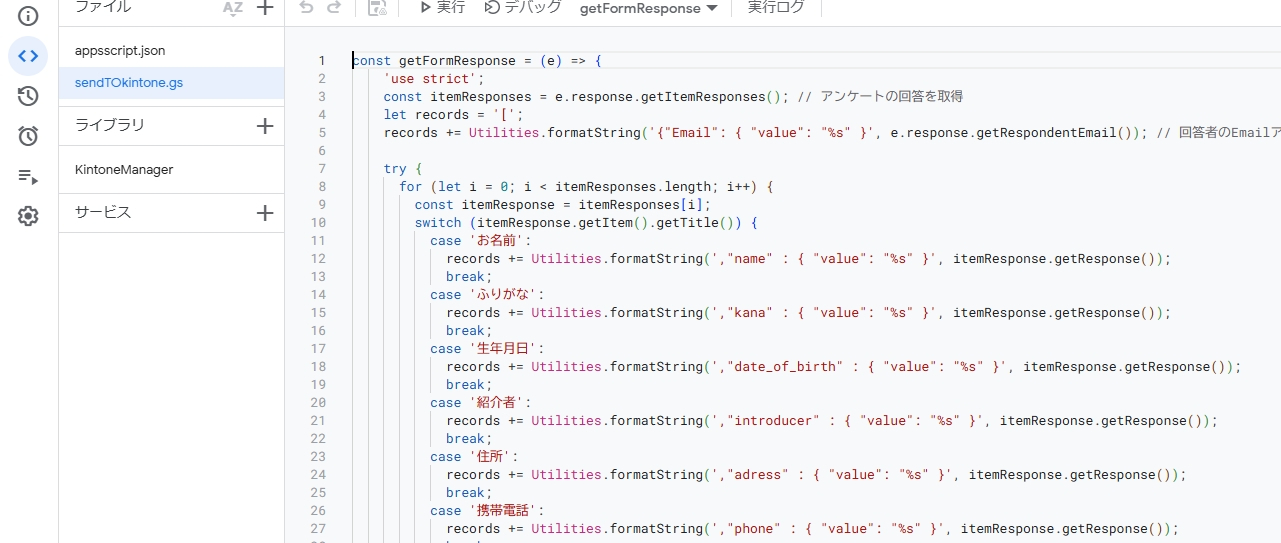Image resolution: width=1281 pixels, height=543 pixels.
Task: Open the 実行ログ execution log
Action: point(776,8)
